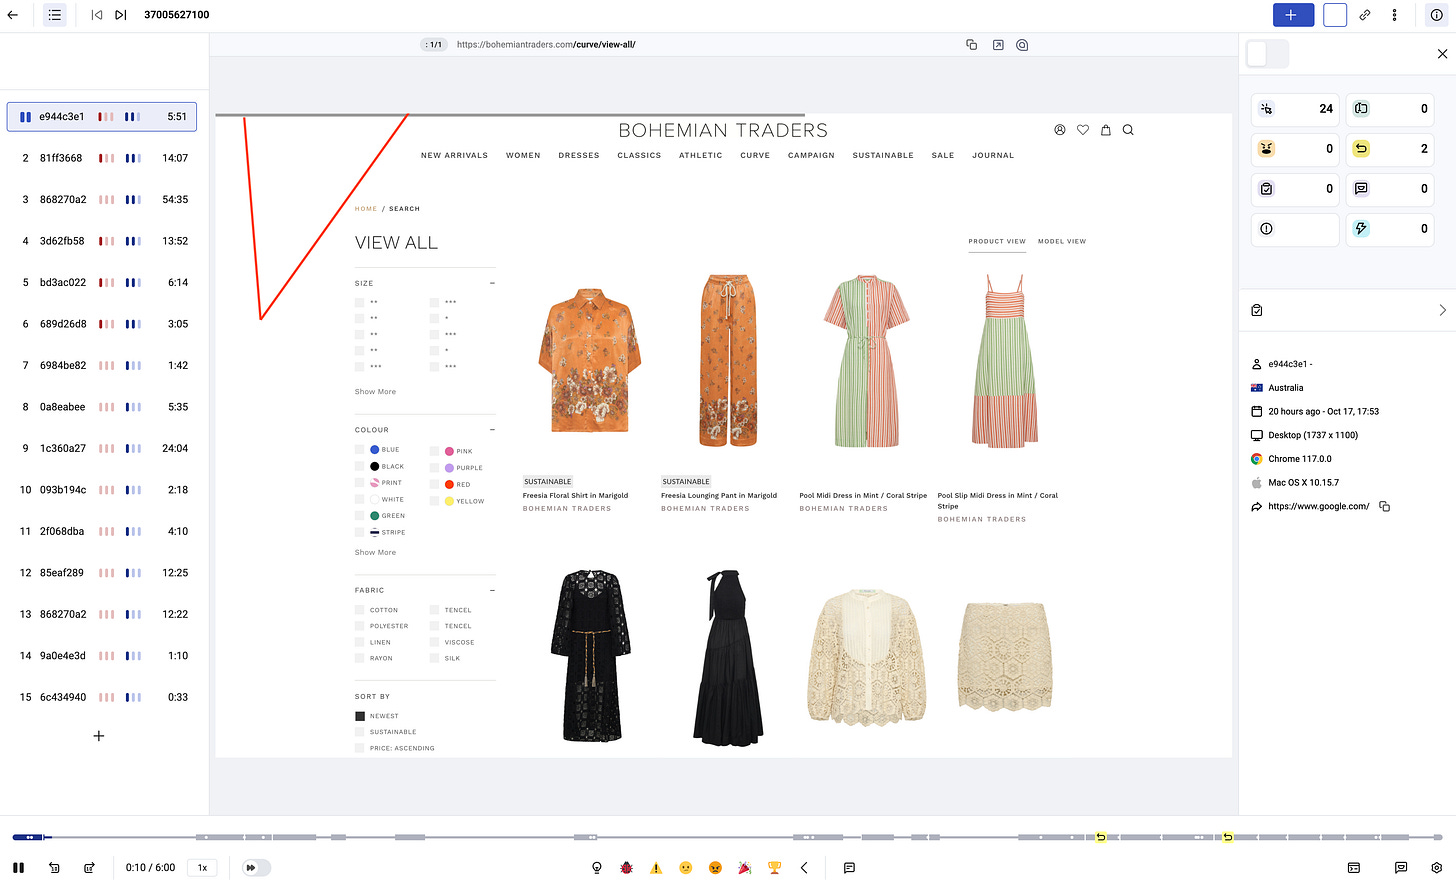Pause the session playback
Viewport: 1456px width, 886px height.
18,868
